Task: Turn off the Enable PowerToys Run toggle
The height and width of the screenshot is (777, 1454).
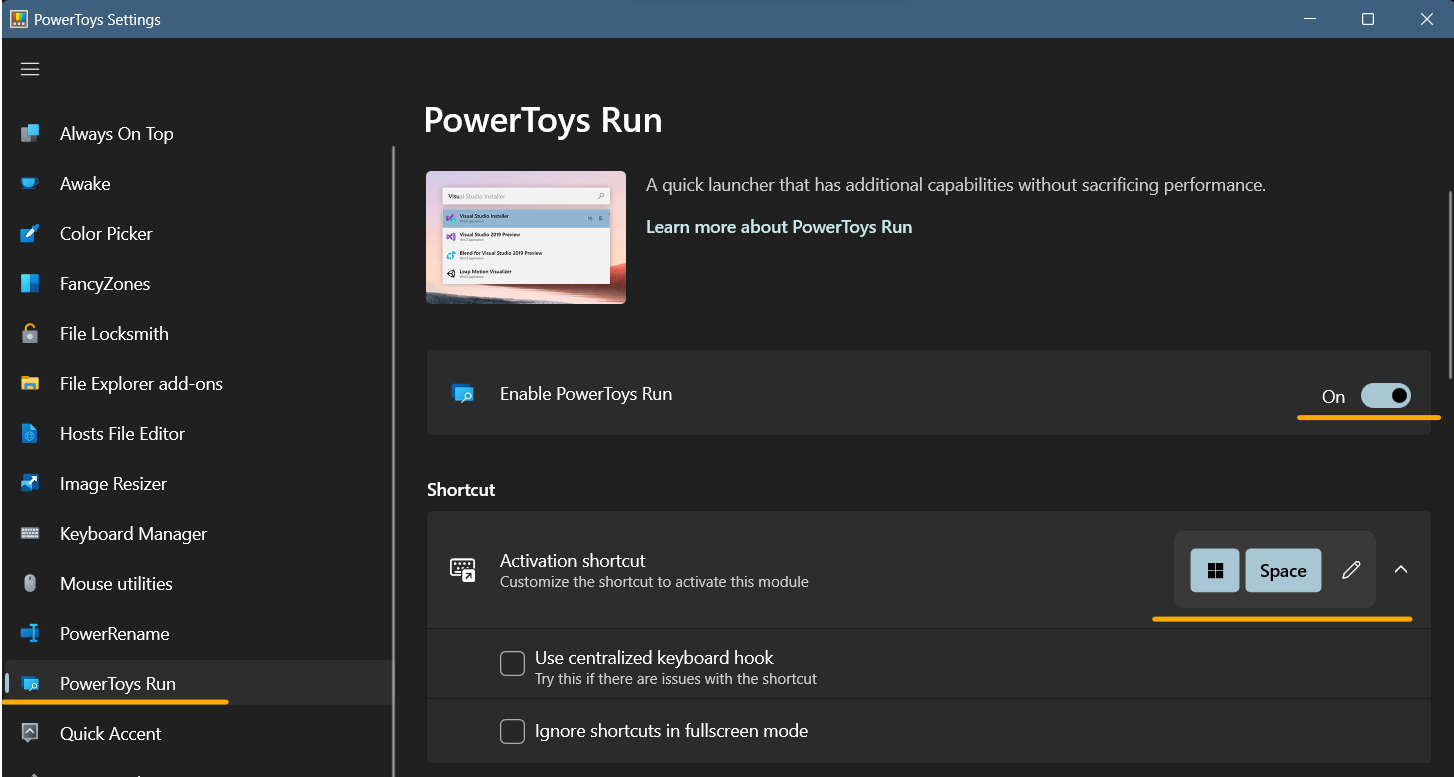Action: 1386,396
